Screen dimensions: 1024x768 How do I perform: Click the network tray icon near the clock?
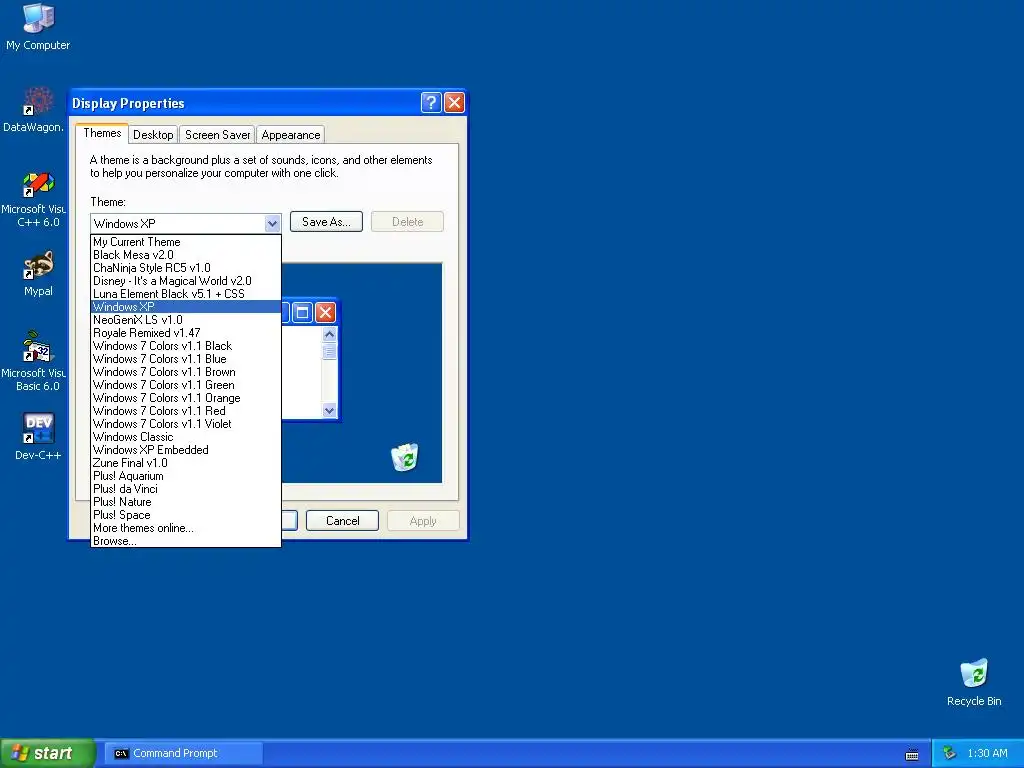pos(949,753)
